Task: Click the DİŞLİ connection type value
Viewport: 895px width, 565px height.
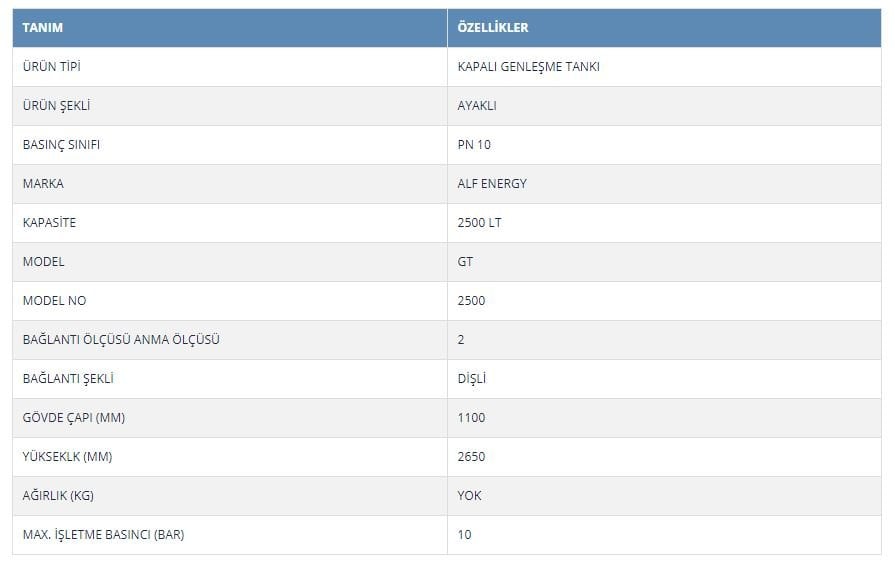Action: (x=471, y=378)
